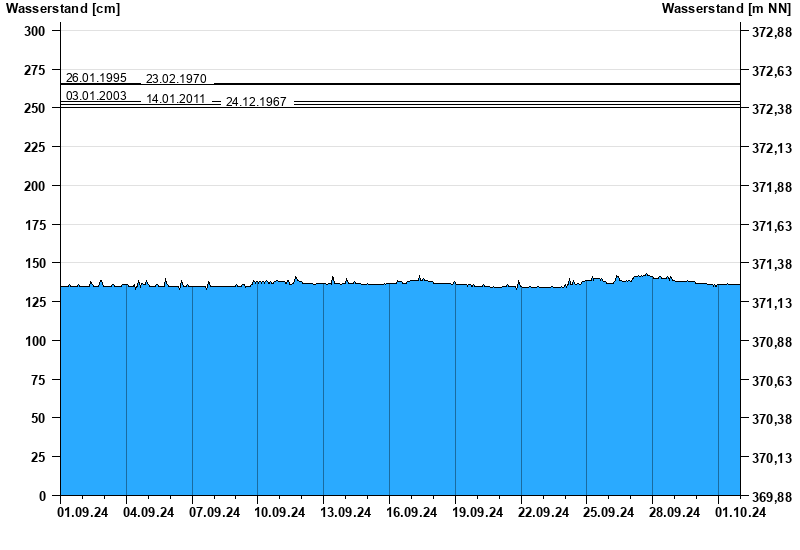Image resolution: width=800 pixels, height=550 pixels.
Task: Click the 371,13 m NN value
Action: coord(772,303)
